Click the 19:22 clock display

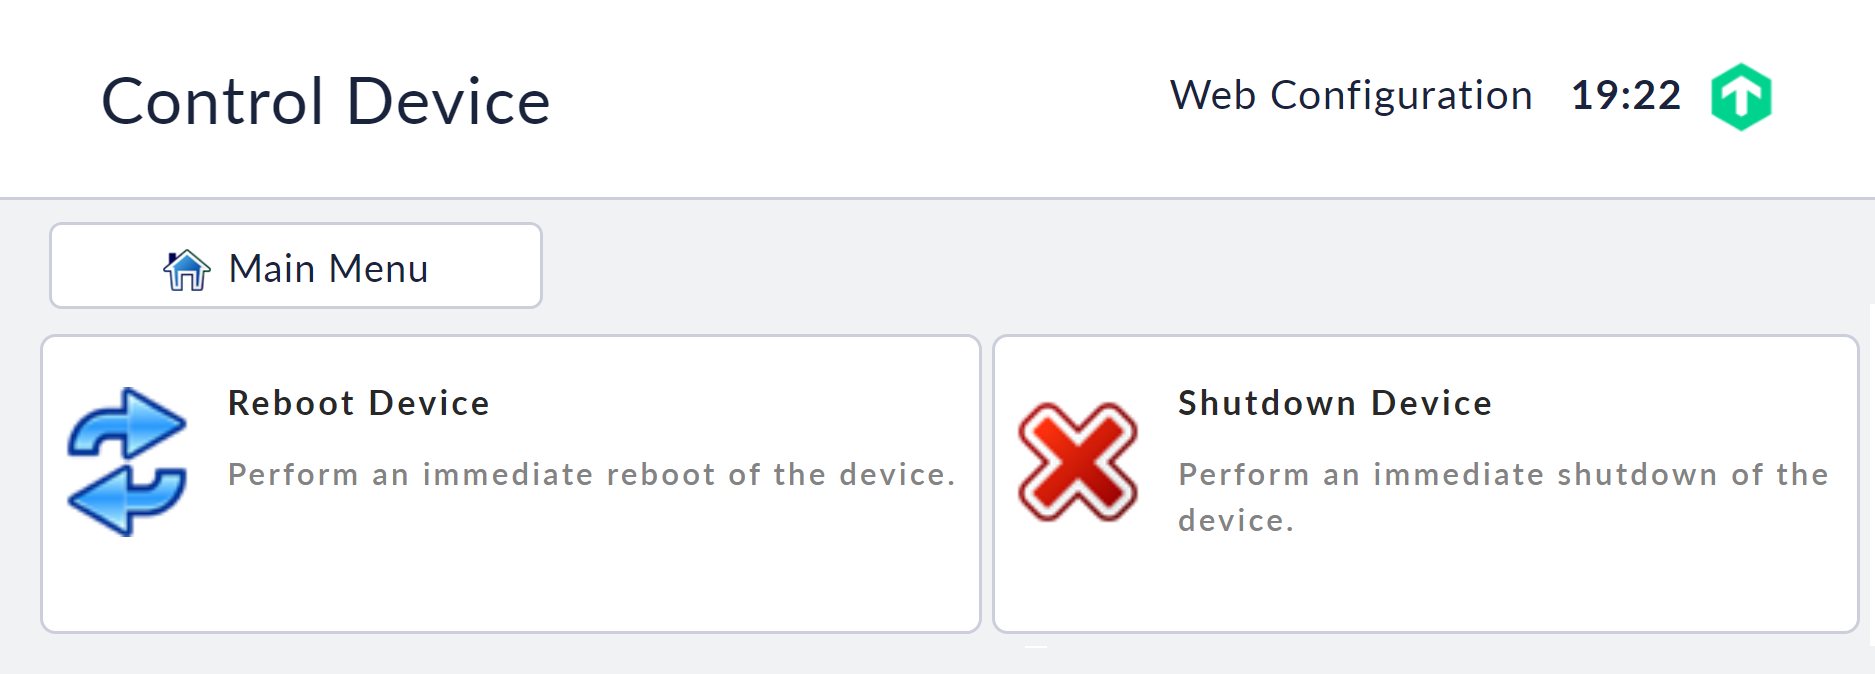(1626, 96)
